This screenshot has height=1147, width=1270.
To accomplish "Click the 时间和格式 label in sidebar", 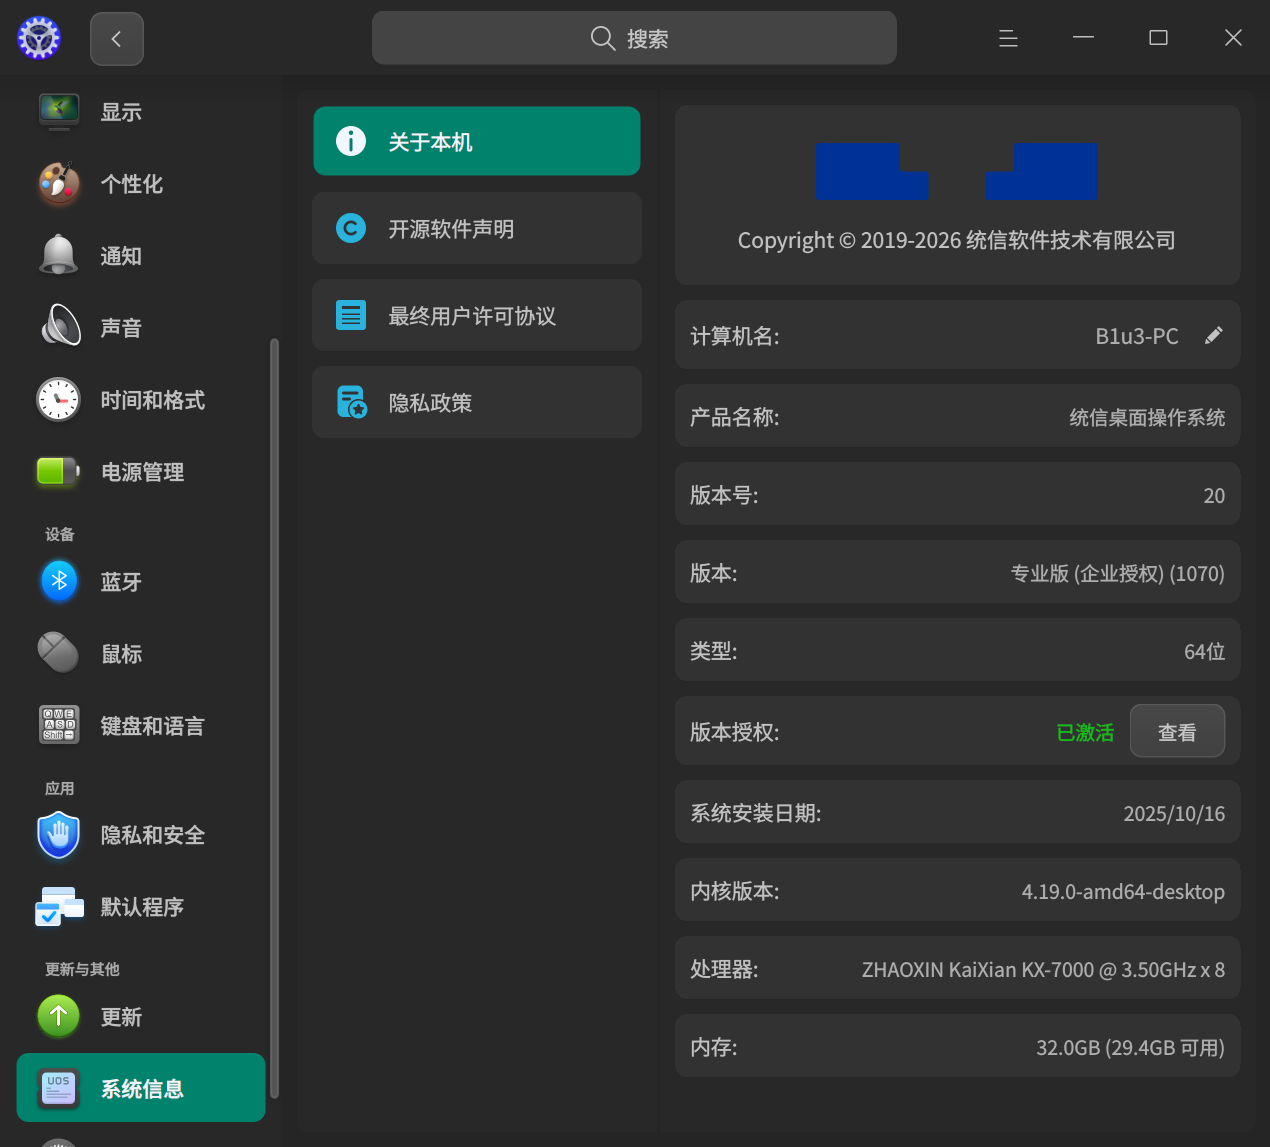I will click(153, 400).
